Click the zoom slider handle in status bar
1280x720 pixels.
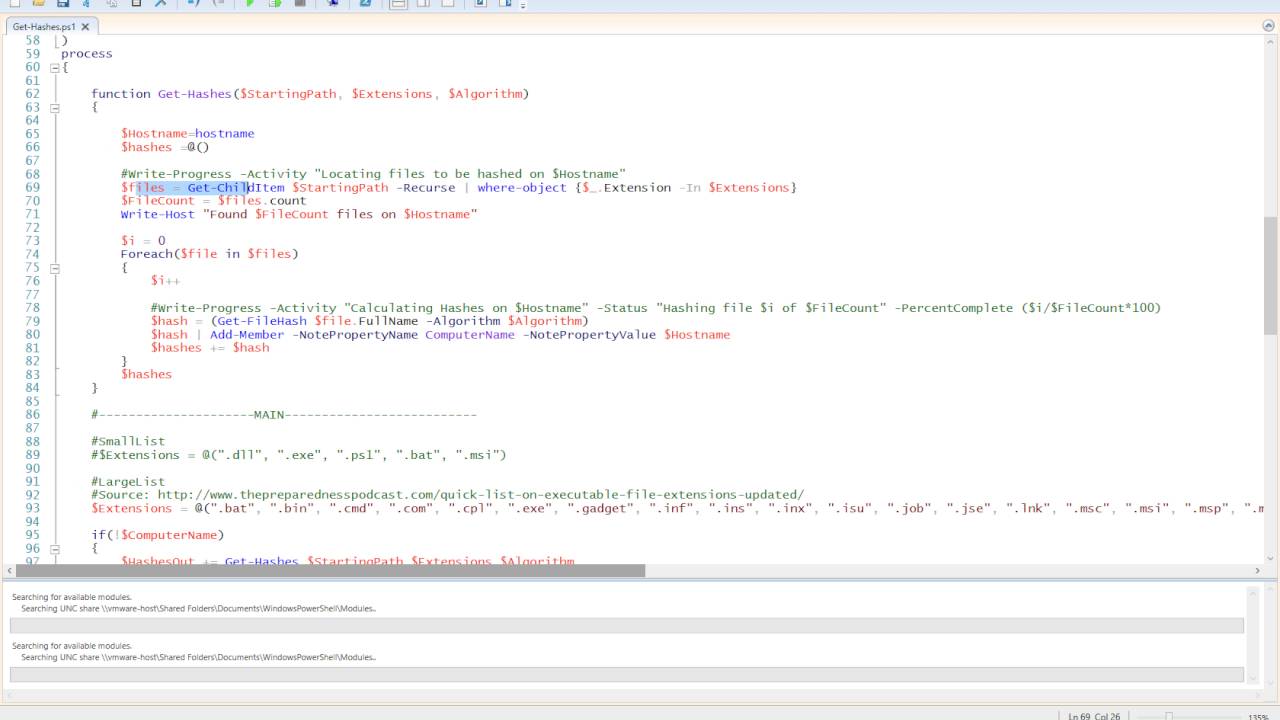click(1168, 716)
